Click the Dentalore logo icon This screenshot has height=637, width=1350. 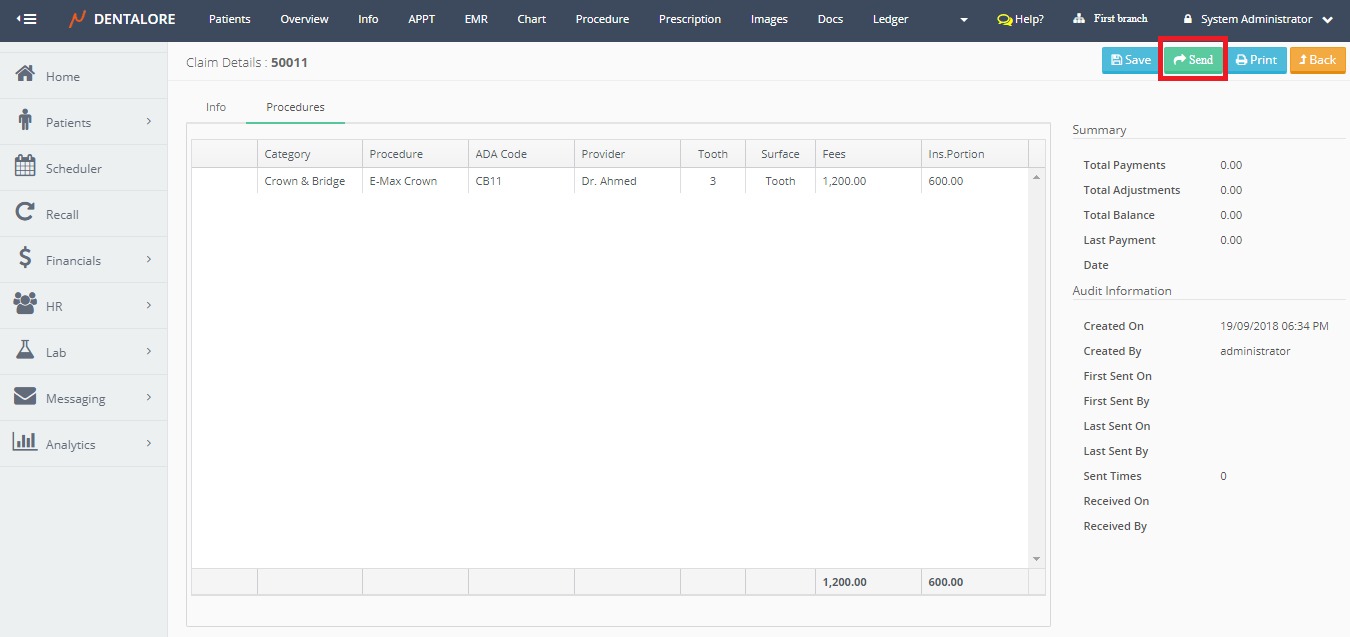click(x=78, y=19)
